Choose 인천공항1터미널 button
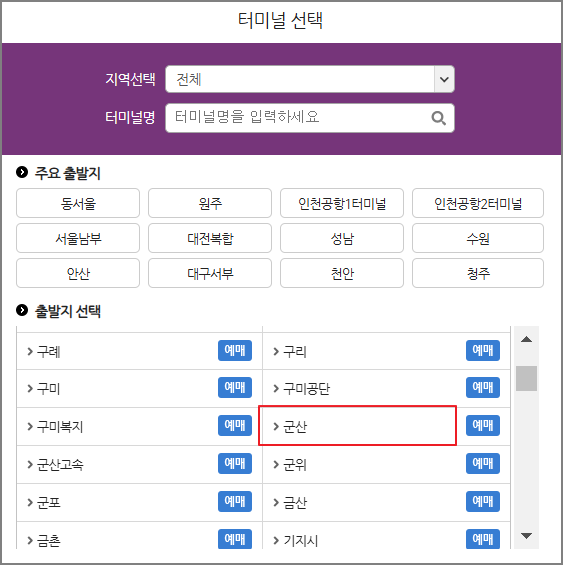Viewport: 563px width, 565px height. click(342, 203)
